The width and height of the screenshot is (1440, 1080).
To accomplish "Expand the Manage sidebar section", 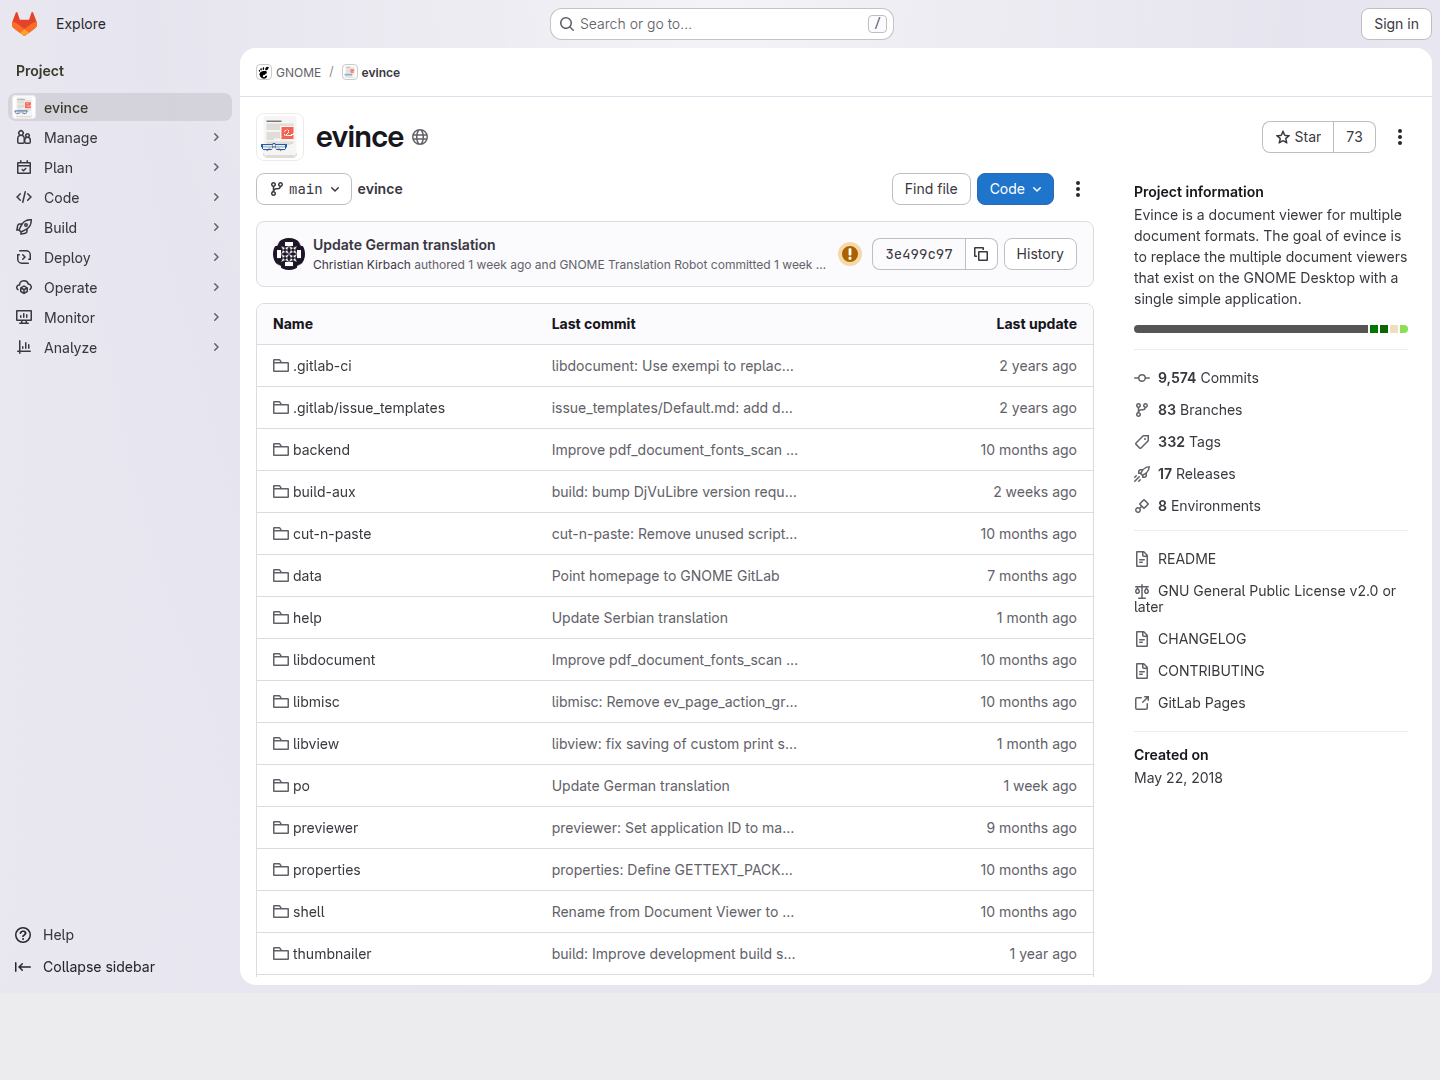I will [x=120, y=138].
